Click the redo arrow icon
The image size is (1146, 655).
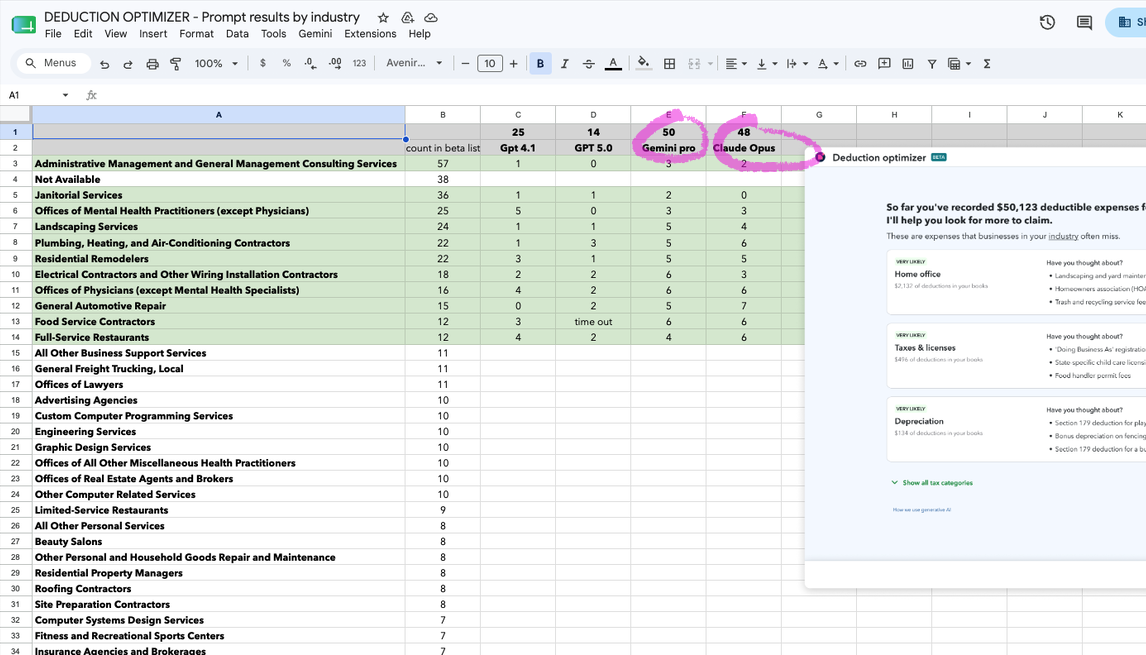click(128, 64)
